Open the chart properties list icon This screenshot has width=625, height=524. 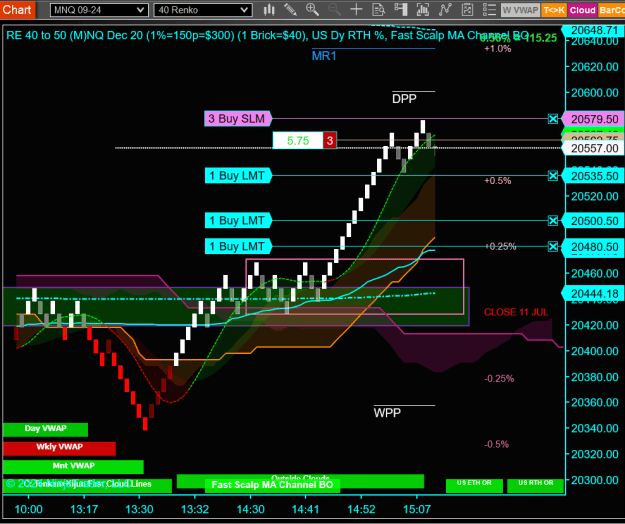click(x=489, y=10)
